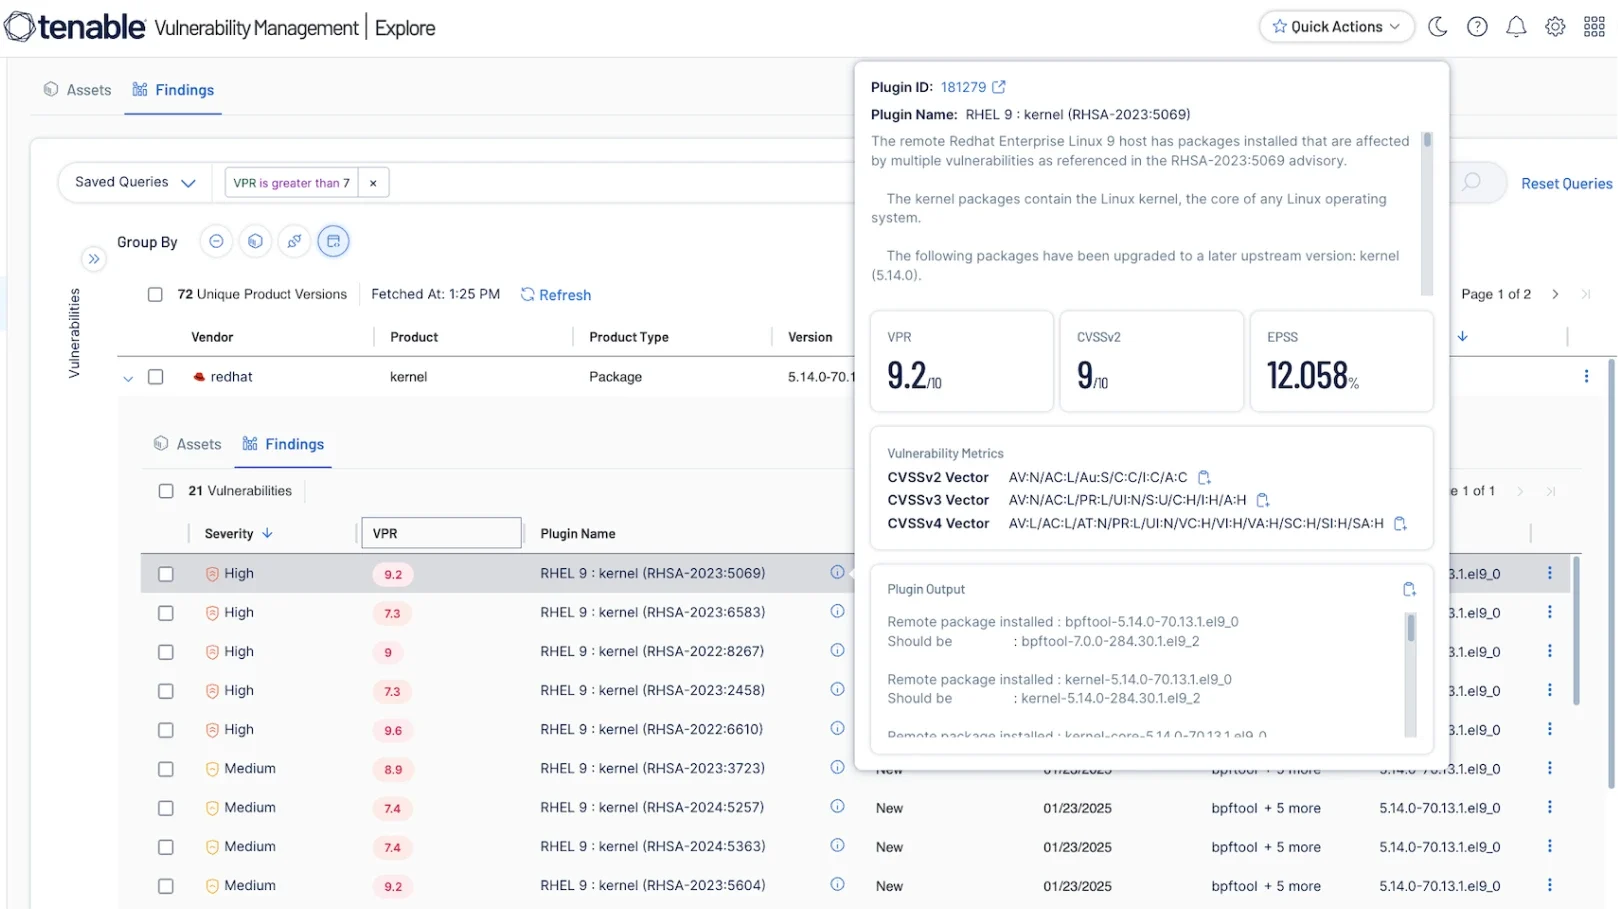Open Plugin ID 181279 link
This screenshot has height=909, width=1618.
point(963,87)
